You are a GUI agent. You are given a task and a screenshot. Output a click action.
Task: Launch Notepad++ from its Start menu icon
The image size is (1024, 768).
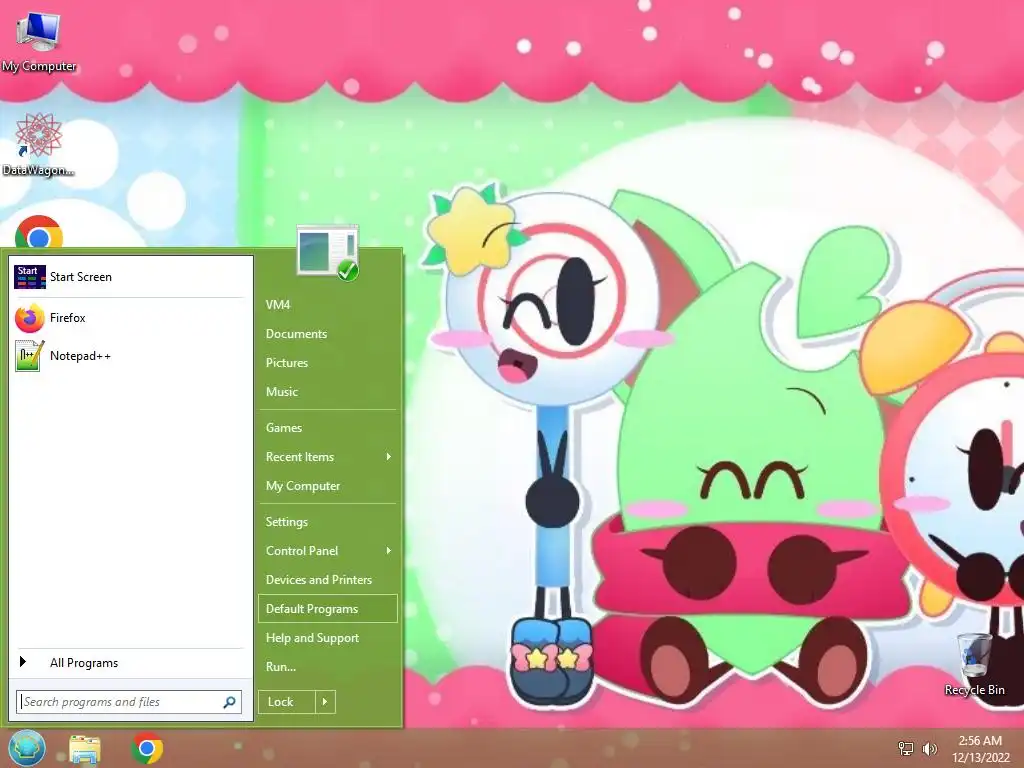point(29,356)
